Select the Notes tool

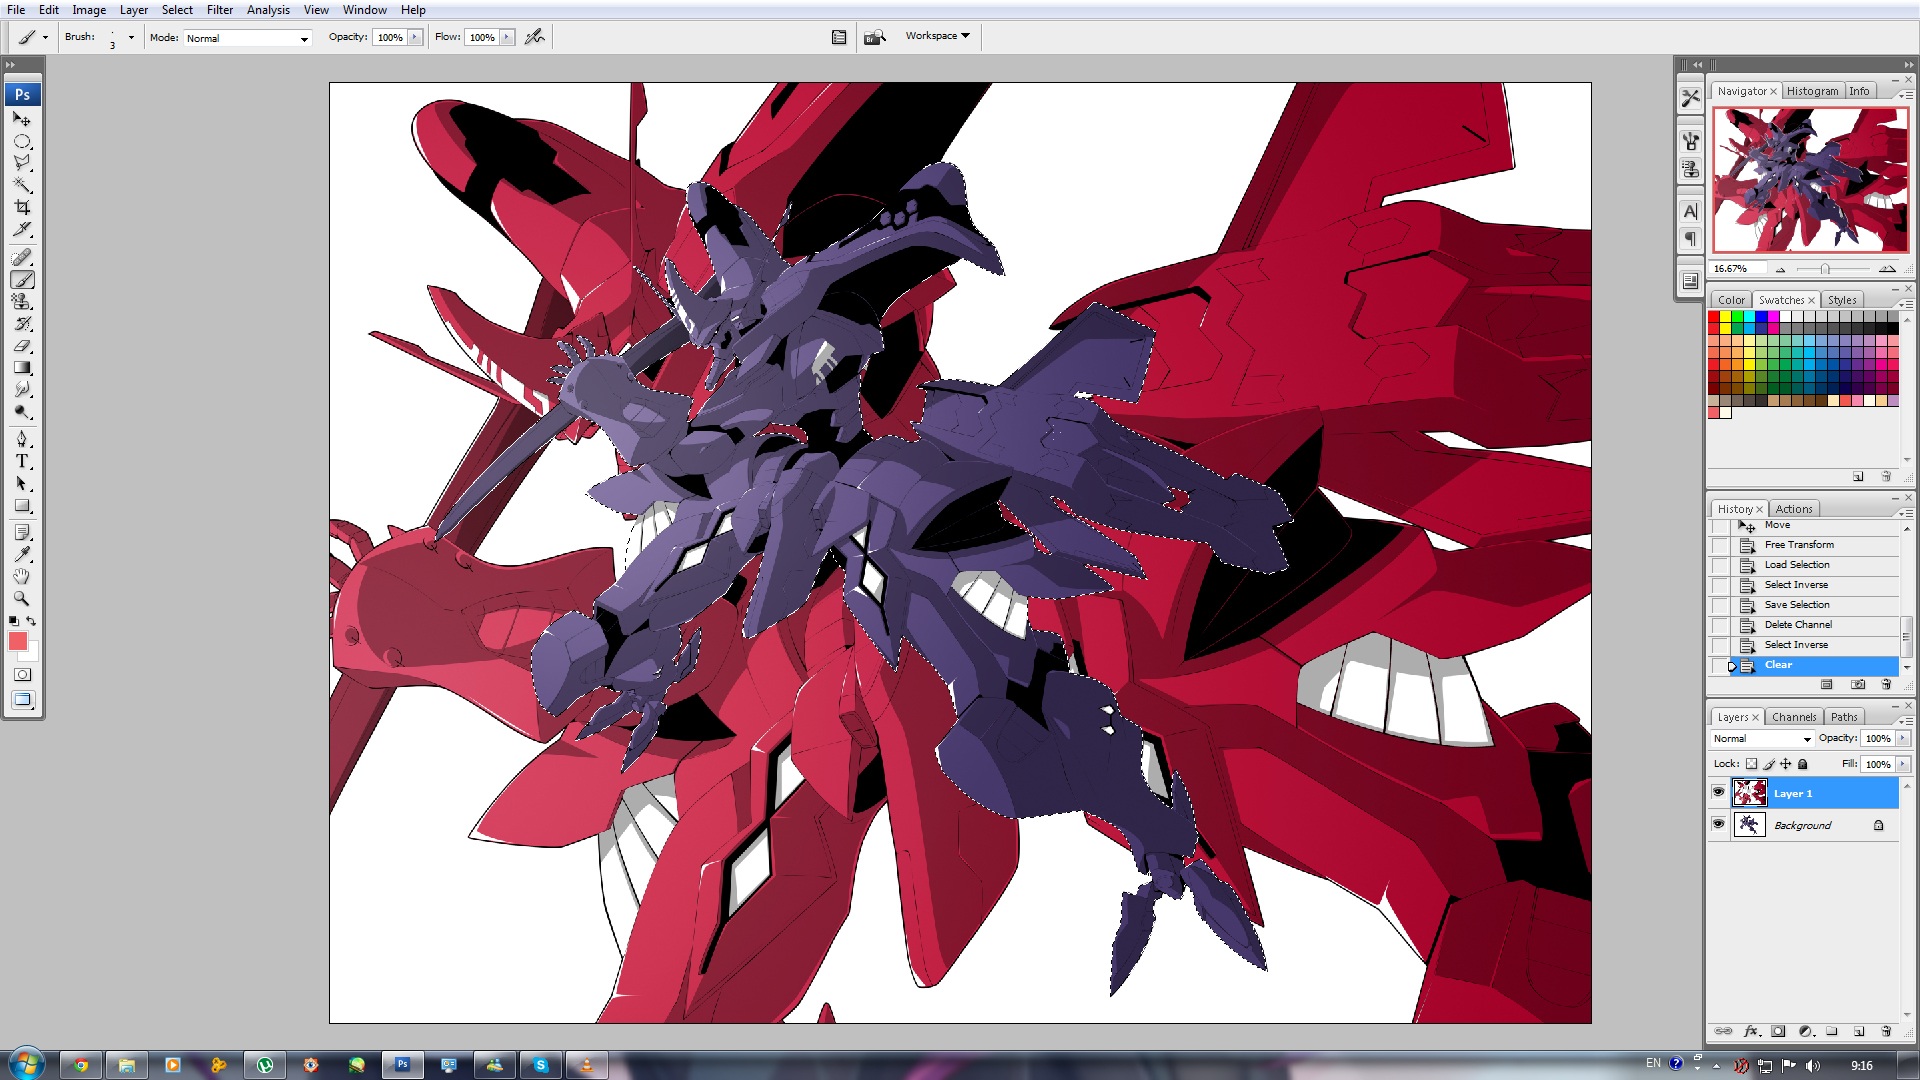pyautogui.click(x=22, y=533)
